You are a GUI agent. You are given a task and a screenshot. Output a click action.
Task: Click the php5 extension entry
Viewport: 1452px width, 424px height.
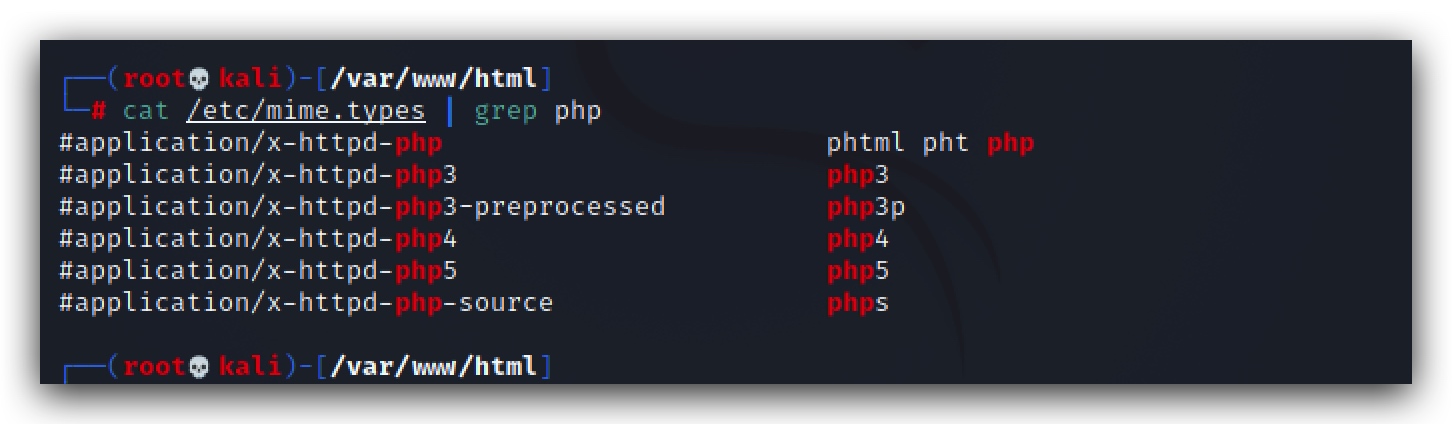(858, 271)
